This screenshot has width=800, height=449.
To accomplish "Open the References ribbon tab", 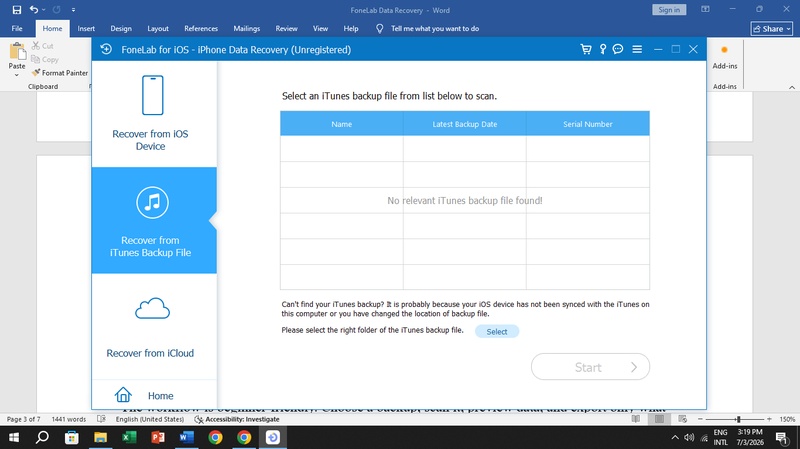I will pyautogui.click(x=201, y=29).
